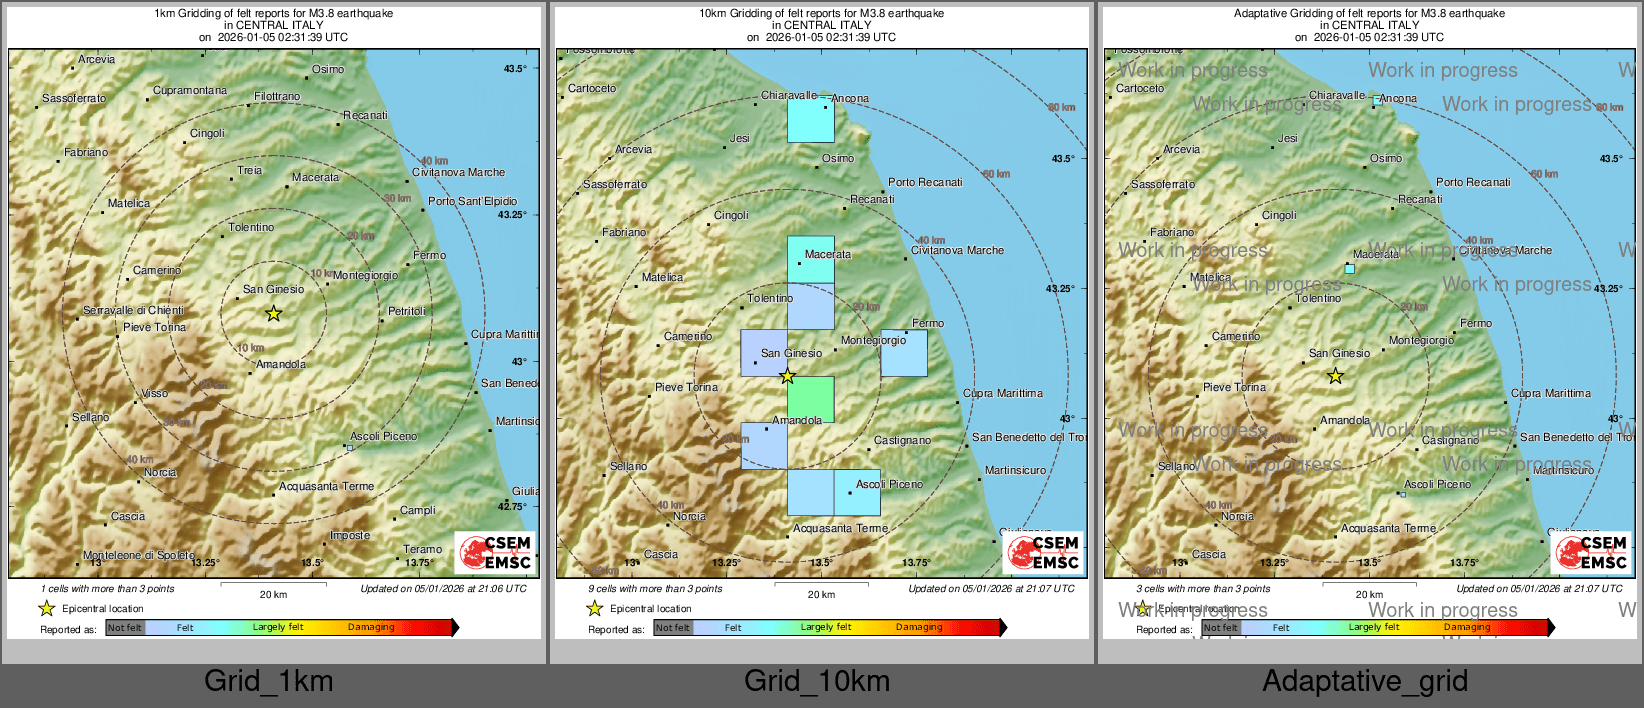Click 'Acquasanta Terme' on the Grid_1km map
1644x708 pixels.
coord(327,486)
